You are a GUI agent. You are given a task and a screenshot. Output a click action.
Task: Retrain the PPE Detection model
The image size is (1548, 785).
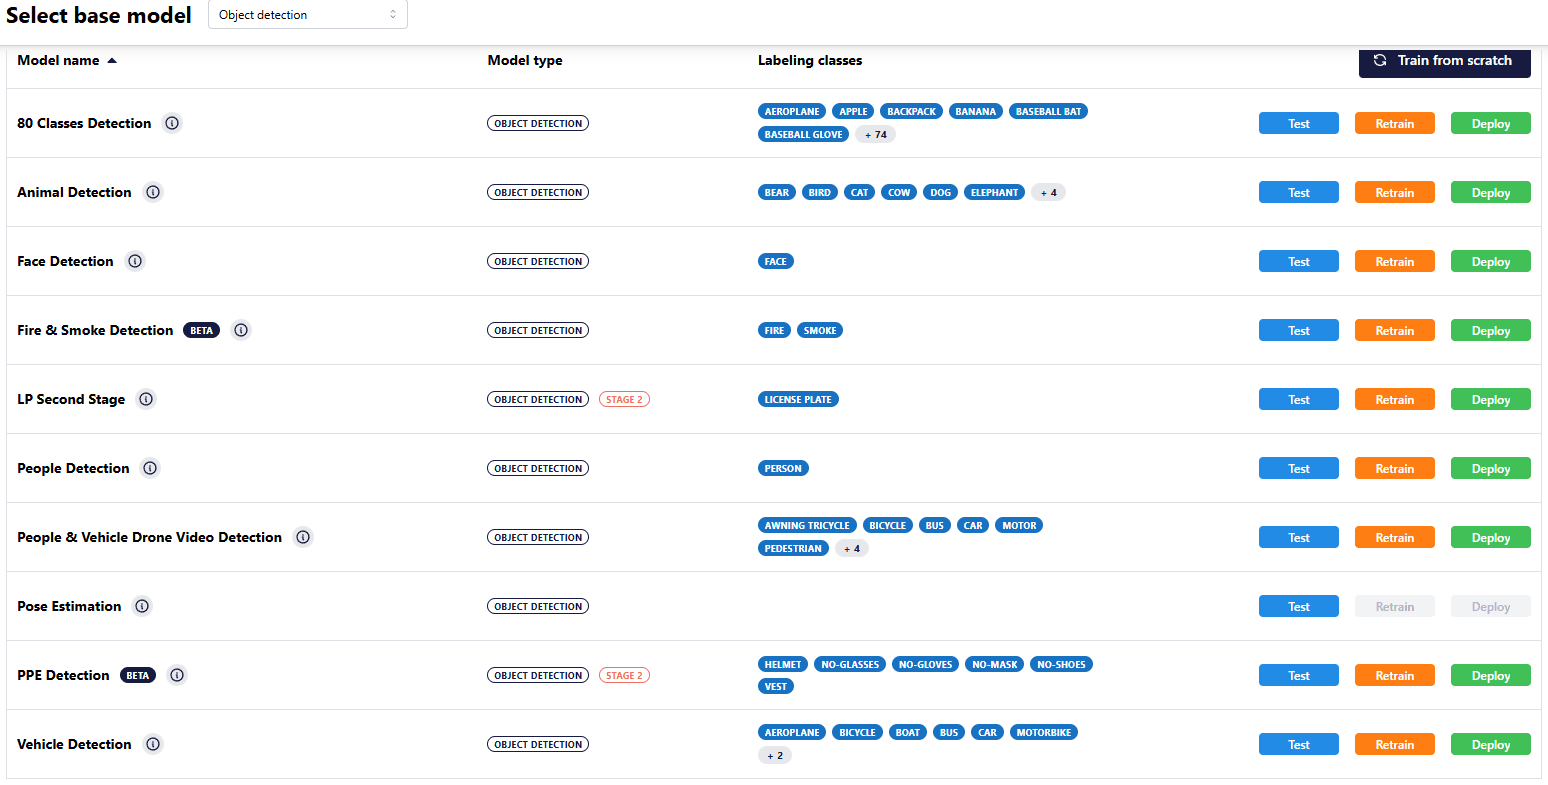click(x=1394, y=675)
